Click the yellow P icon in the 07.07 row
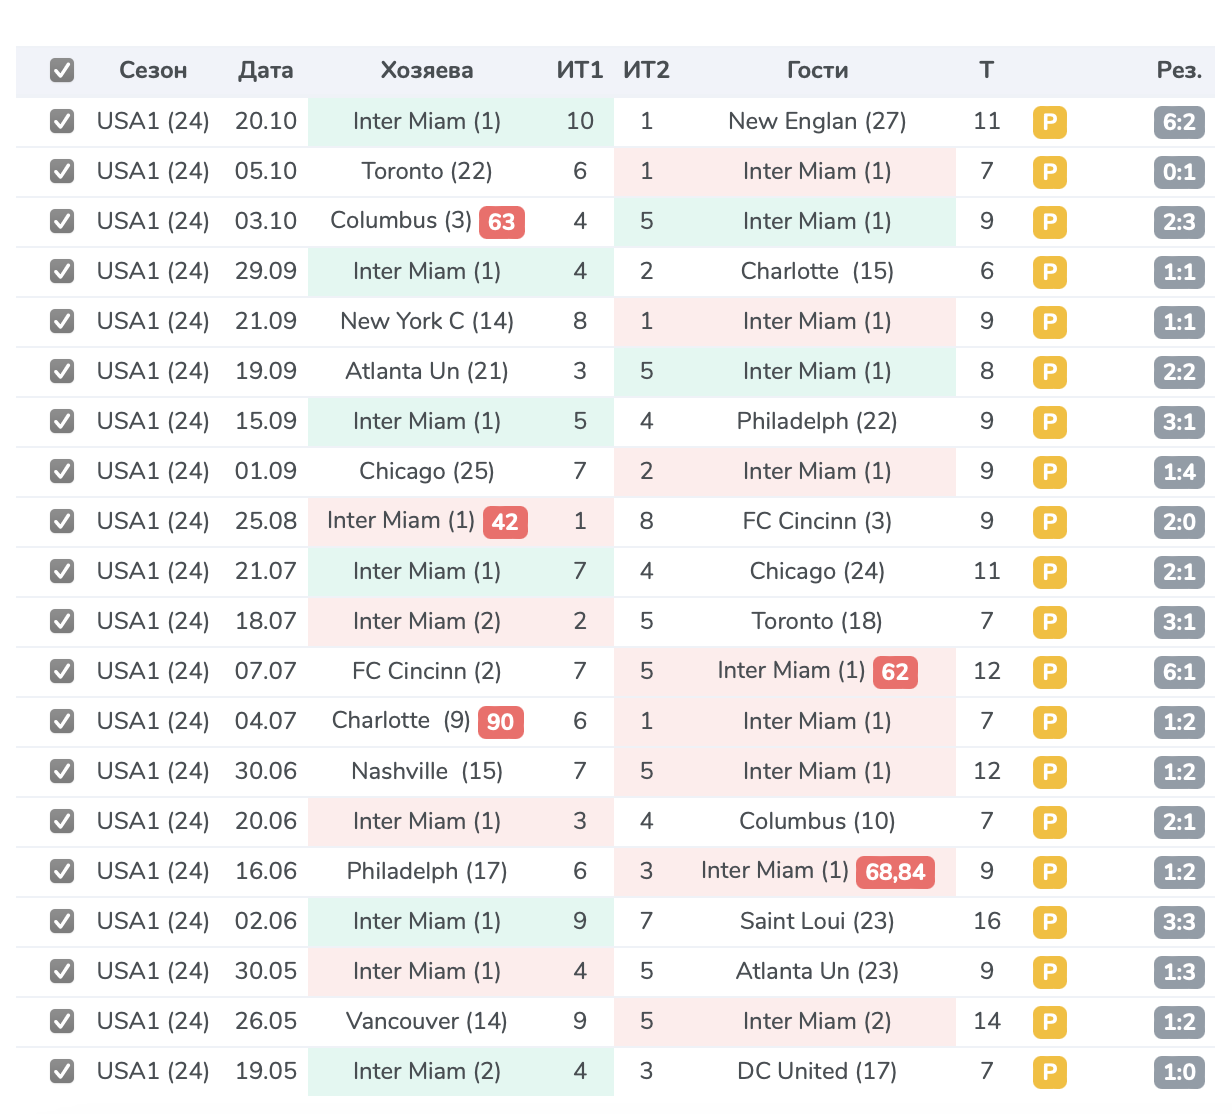 click(1049, 672)
